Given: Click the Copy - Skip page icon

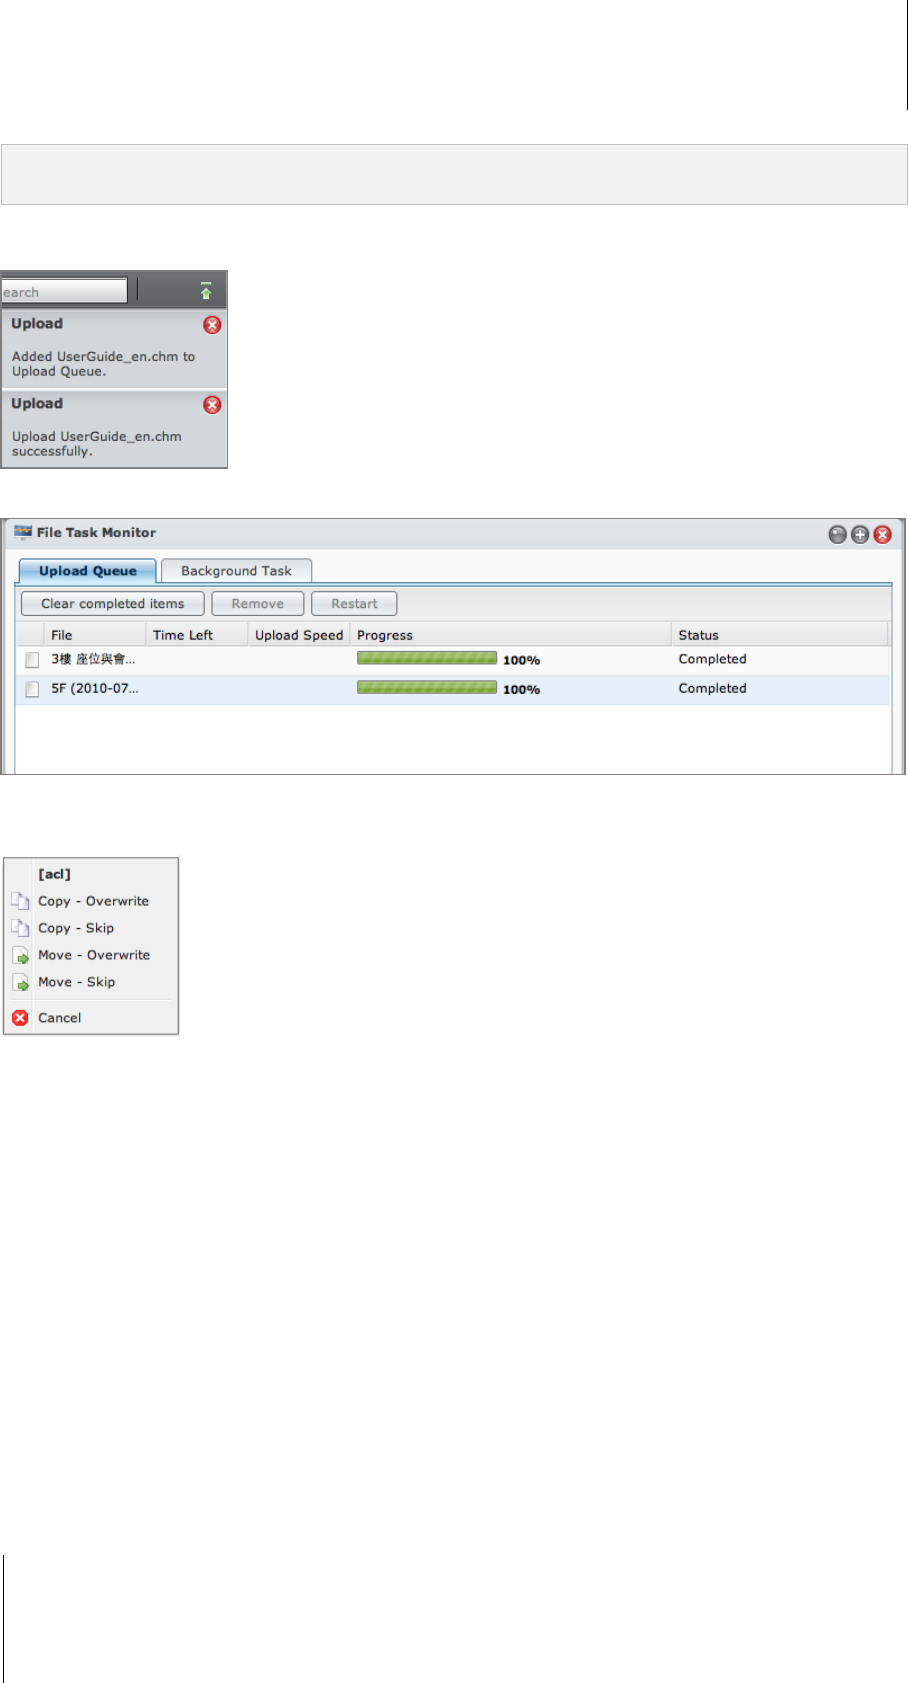Looking at the screenshot, I should 20,928.
